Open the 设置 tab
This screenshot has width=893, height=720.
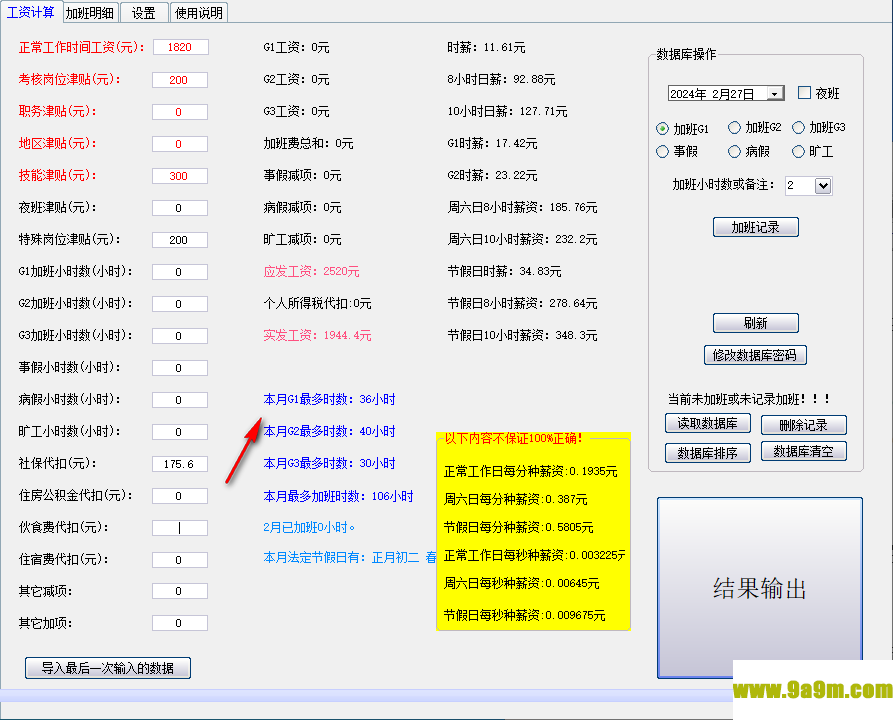[144, 13]
